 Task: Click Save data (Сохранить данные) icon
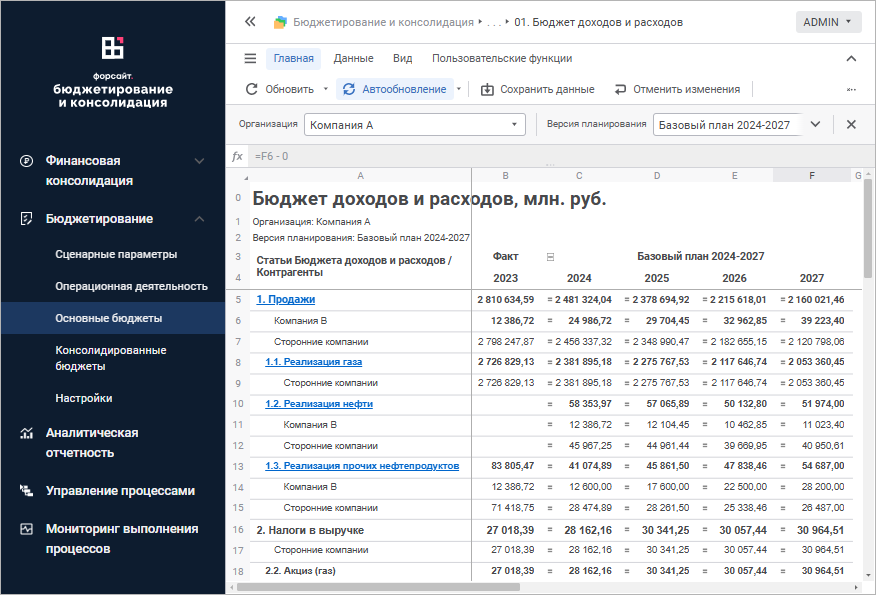488,89
